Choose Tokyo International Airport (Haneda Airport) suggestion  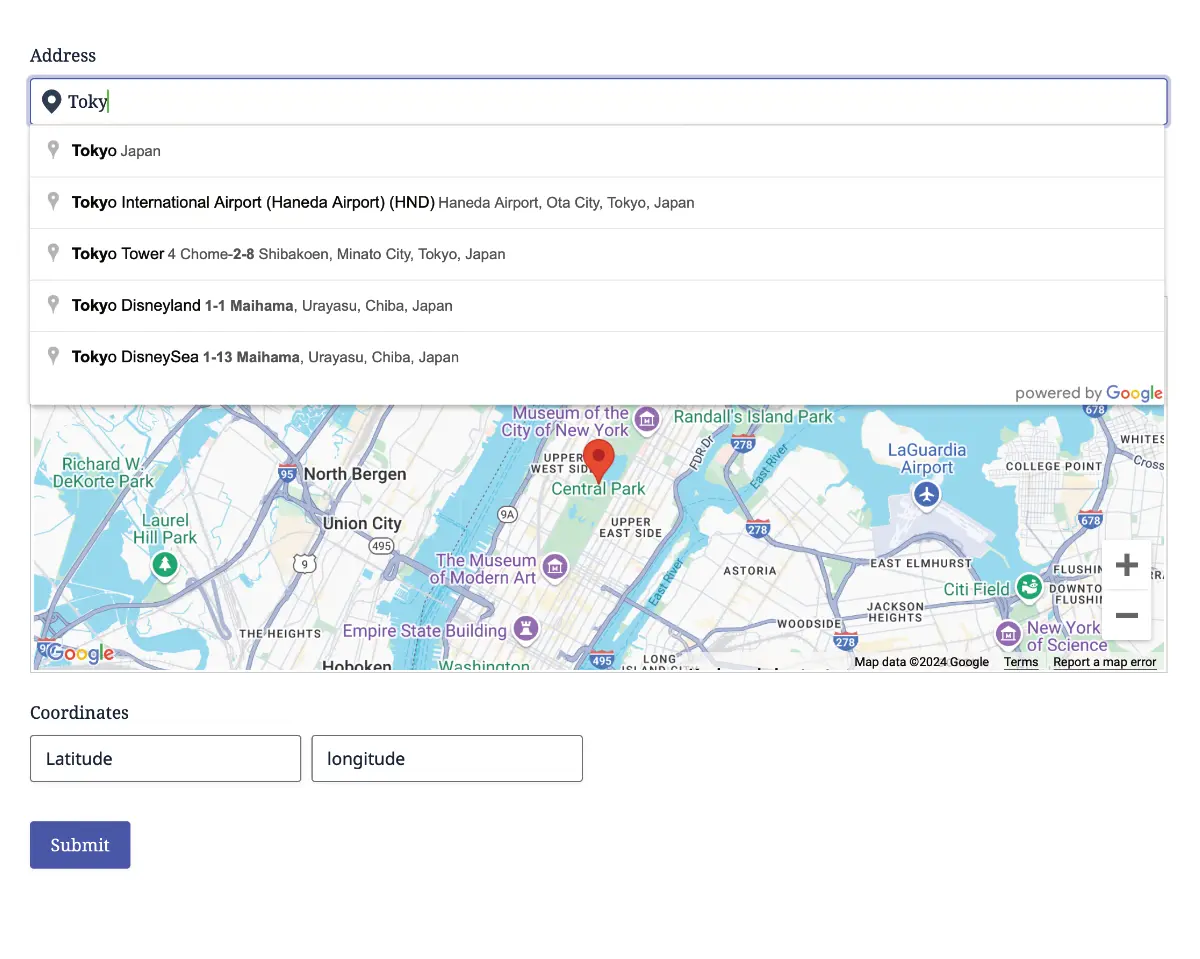click(597, 202)
